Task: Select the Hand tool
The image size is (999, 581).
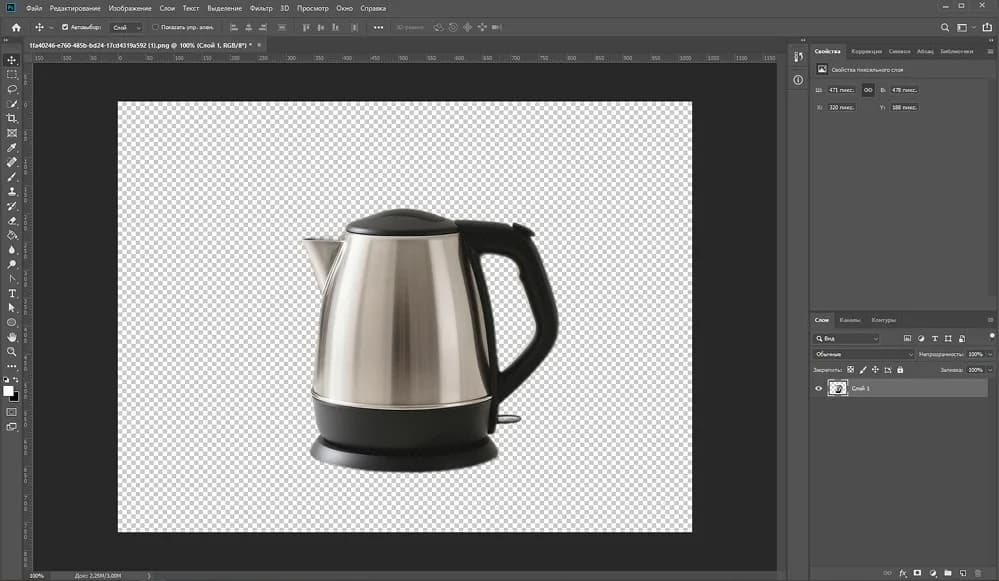Action: [12, 337]
